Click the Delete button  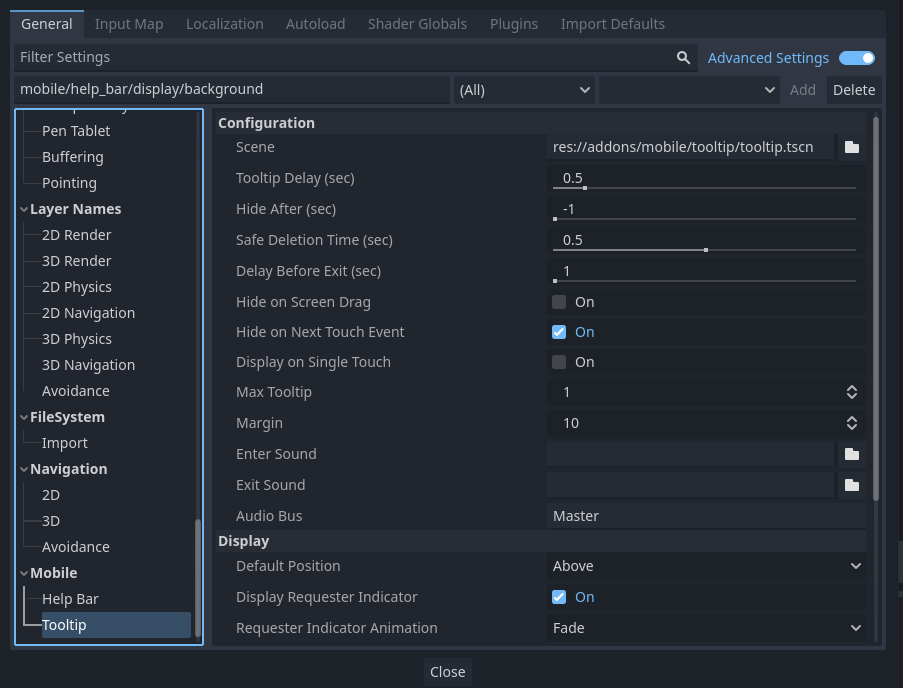(x=854, y=90)
